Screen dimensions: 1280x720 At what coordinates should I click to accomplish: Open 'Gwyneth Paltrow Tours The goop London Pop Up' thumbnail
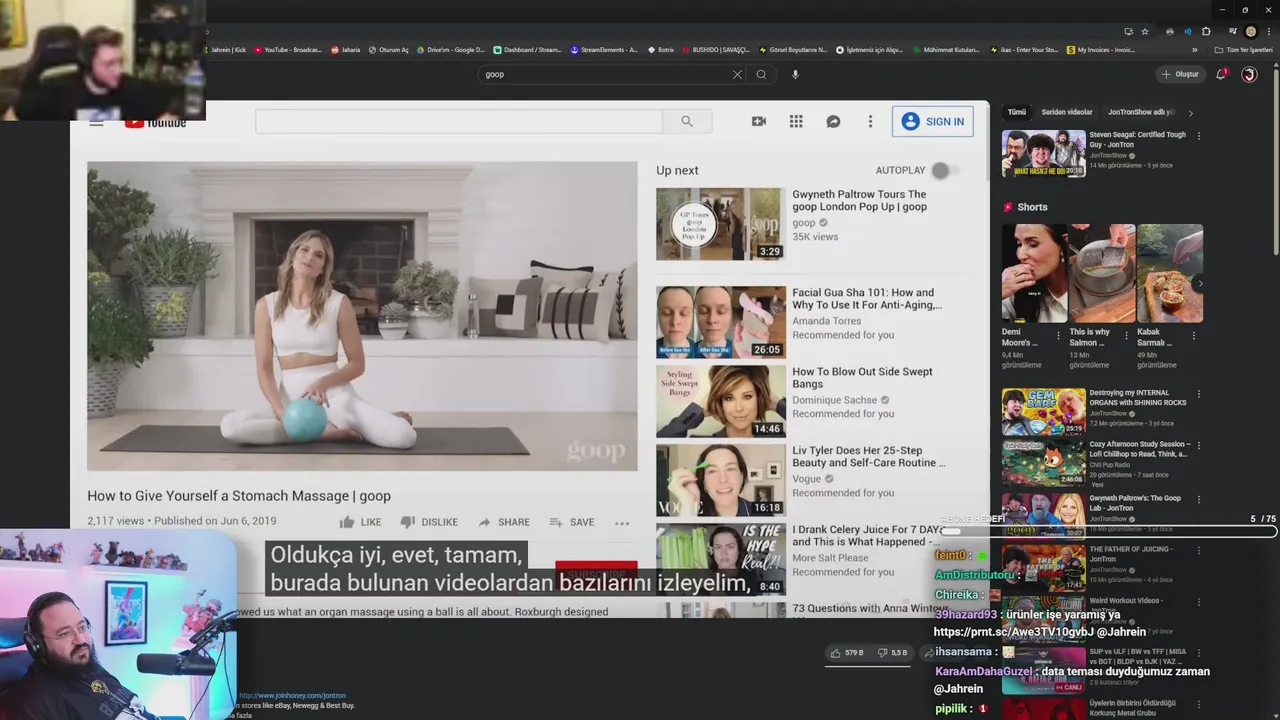pyautogui.click(x=720, y=224)
